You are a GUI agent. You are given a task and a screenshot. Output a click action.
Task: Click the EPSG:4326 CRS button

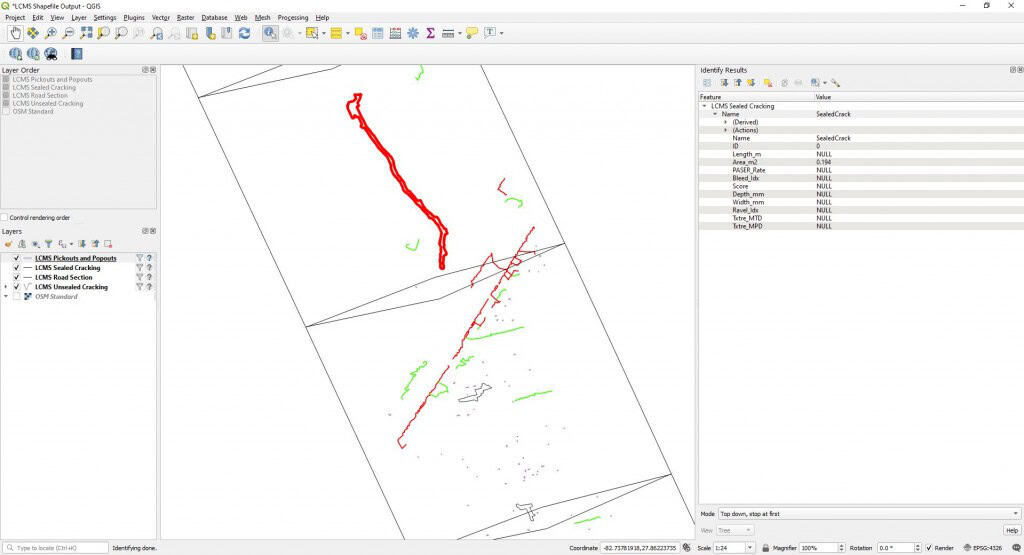coord(982,548)
